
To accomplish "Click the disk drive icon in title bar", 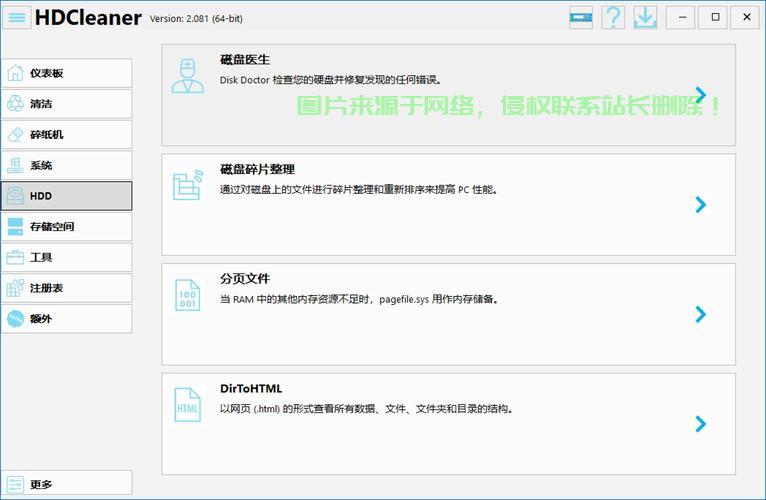I will (x=581, y=18).
